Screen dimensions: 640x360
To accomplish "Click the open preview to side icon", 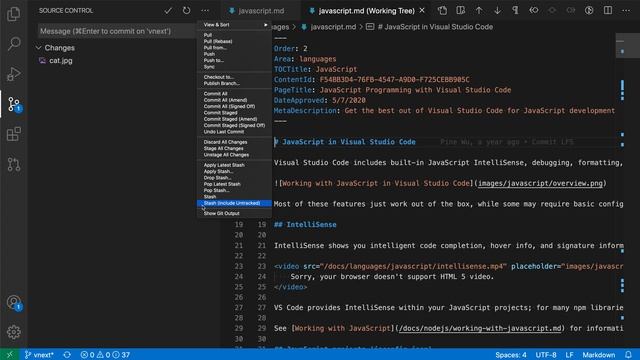I will tap(460, 11).
